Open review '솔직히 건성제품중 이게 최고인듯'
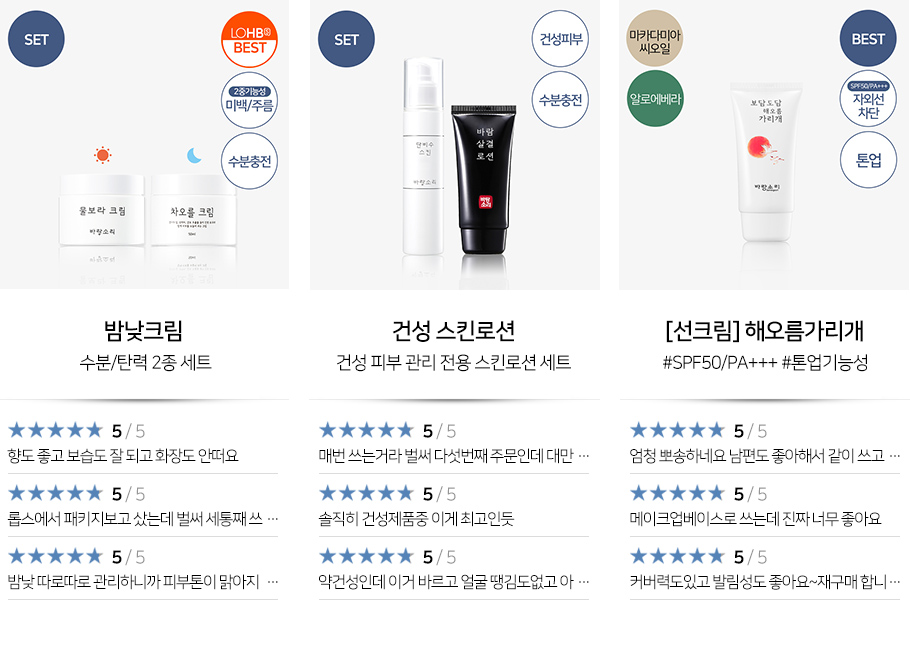 [x=416, y=518]
